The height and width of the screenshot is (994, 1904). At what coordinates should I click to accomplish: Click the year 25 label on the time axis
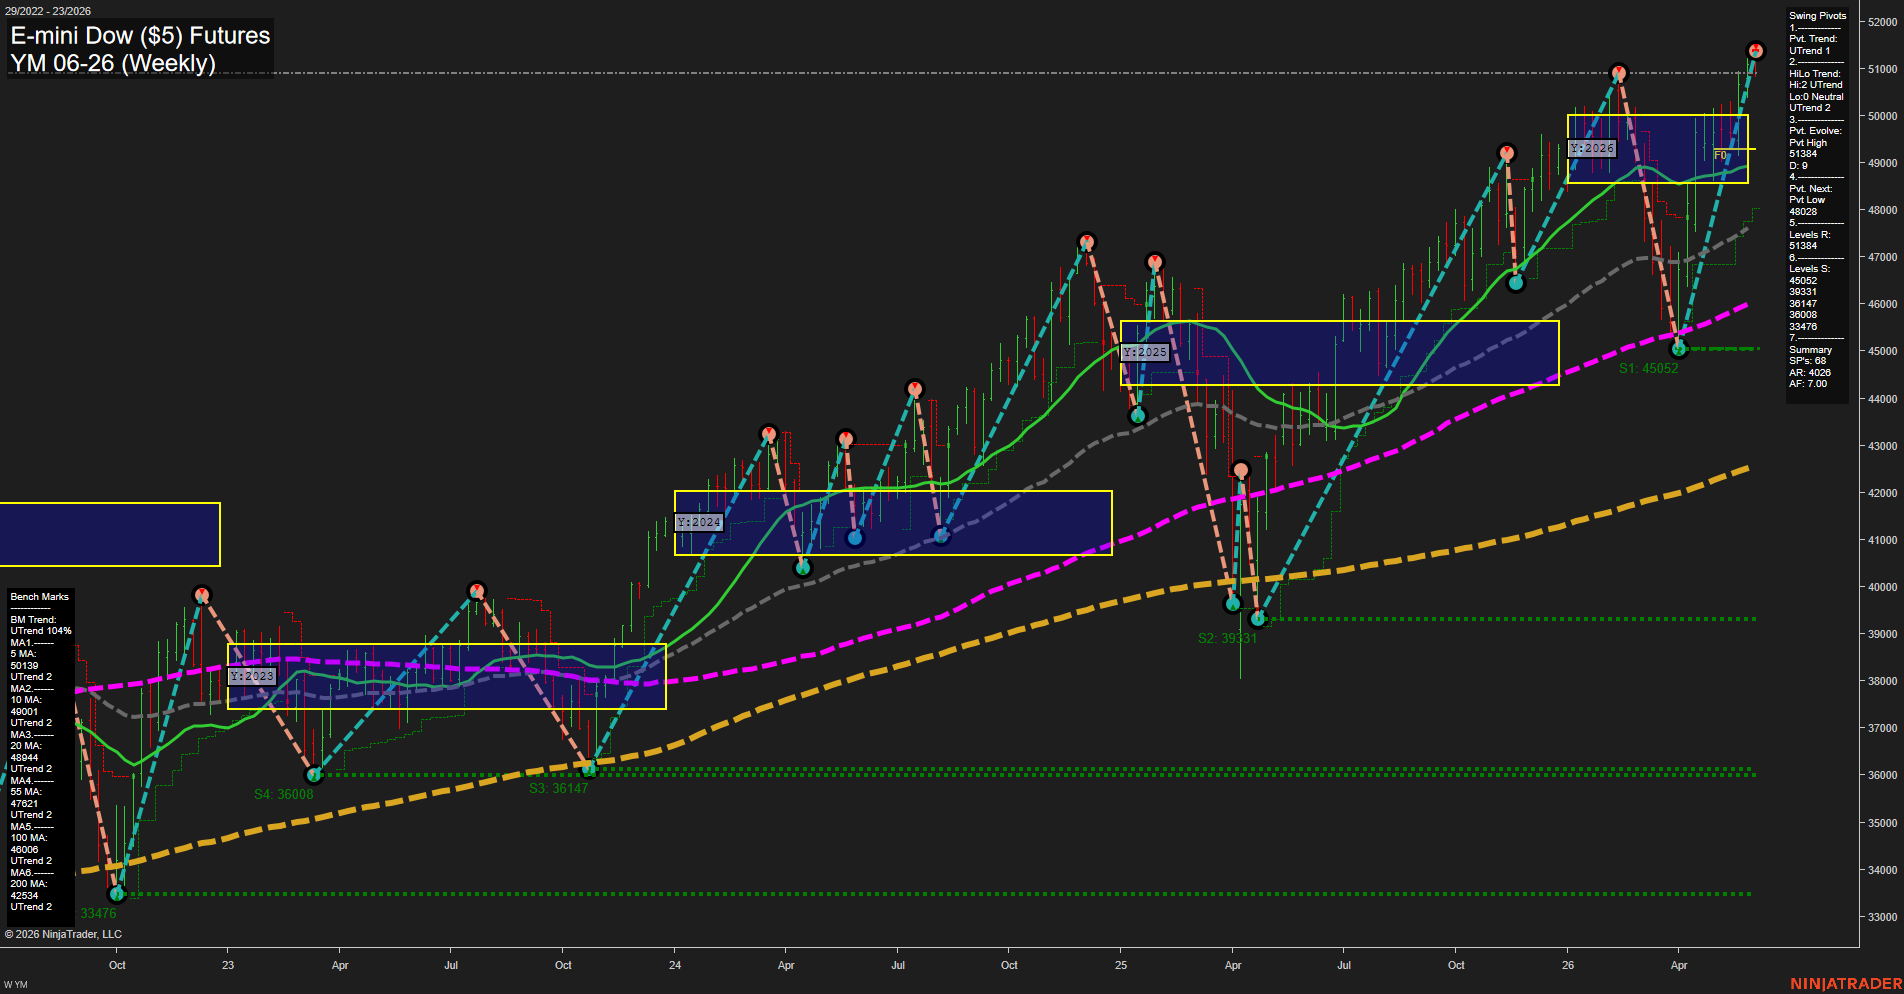point(1121,965)
